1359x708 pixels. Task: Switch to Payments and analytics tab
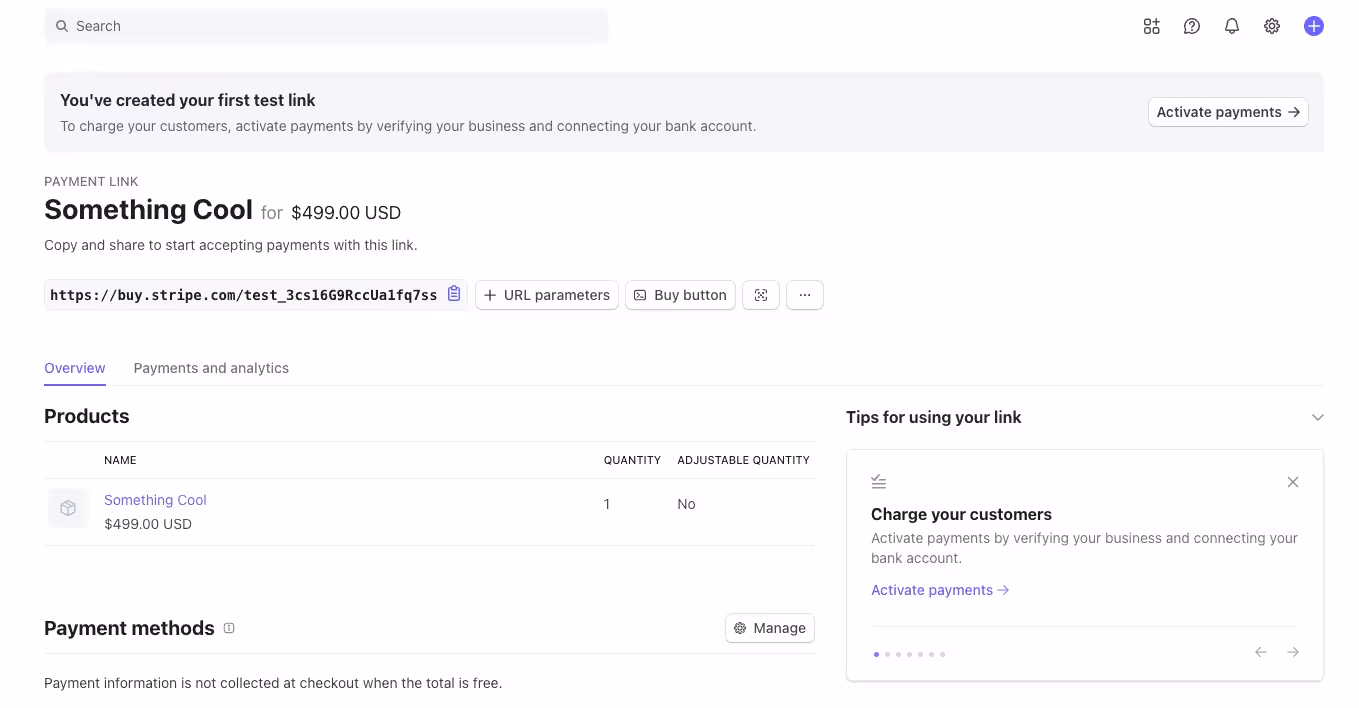point(211,368)
